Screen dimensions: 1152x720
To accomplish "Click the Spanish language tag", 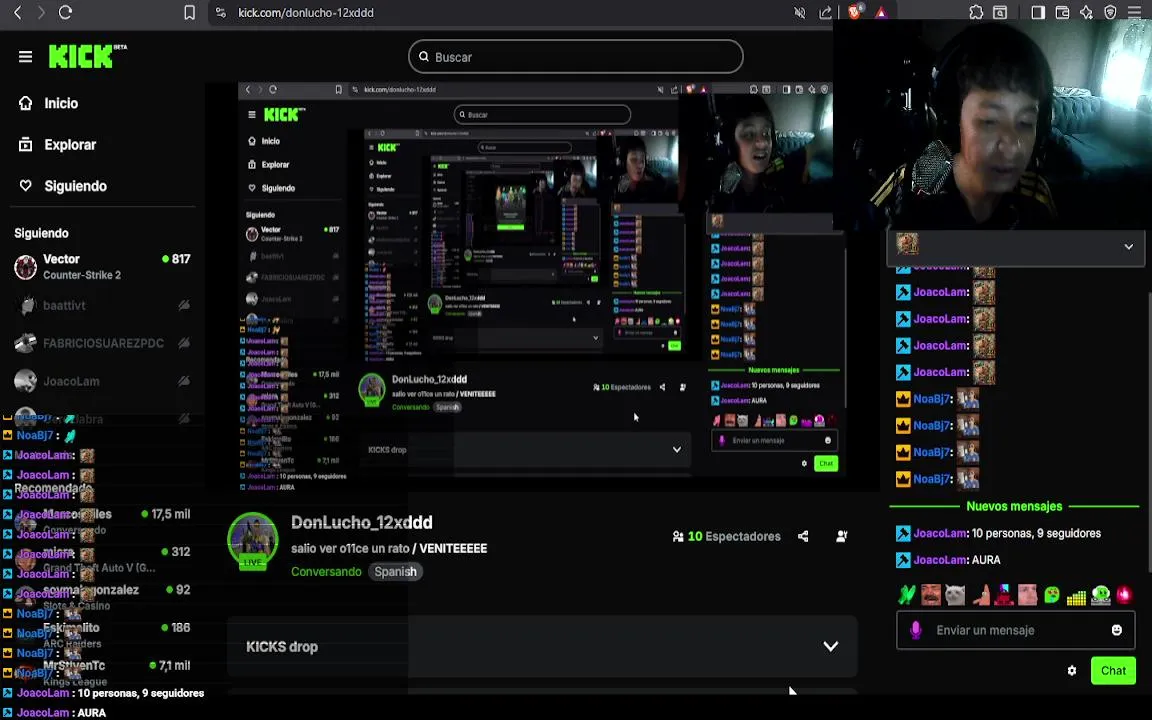I will pos(395,572).
